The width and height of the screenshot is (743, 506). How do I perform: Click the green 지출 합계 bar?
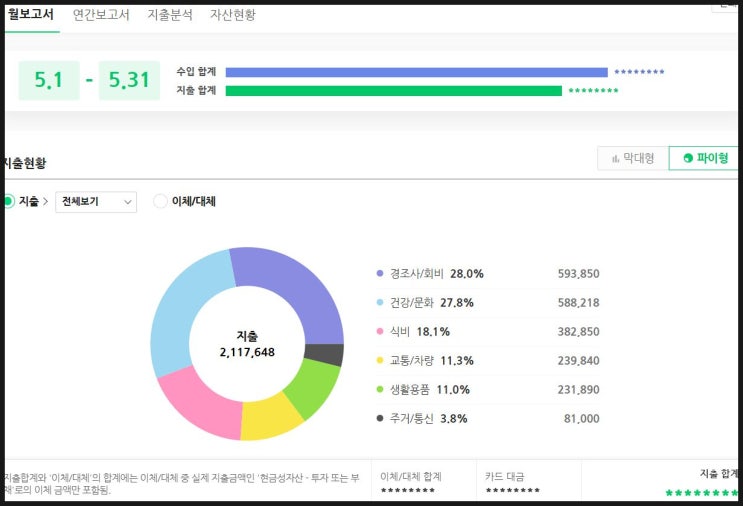[394, 90]
